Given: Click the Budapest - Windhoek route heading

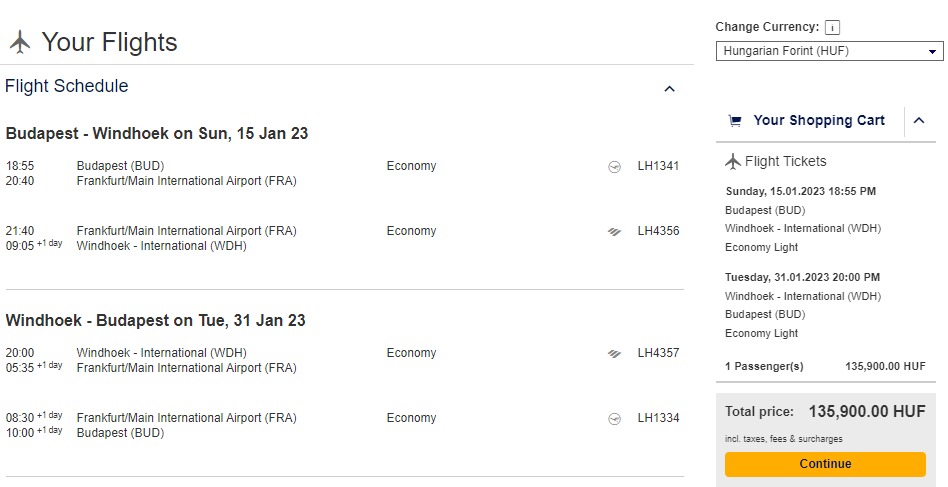Looking at the screenshot, I should pyautogui.click(x=157, y=134).
